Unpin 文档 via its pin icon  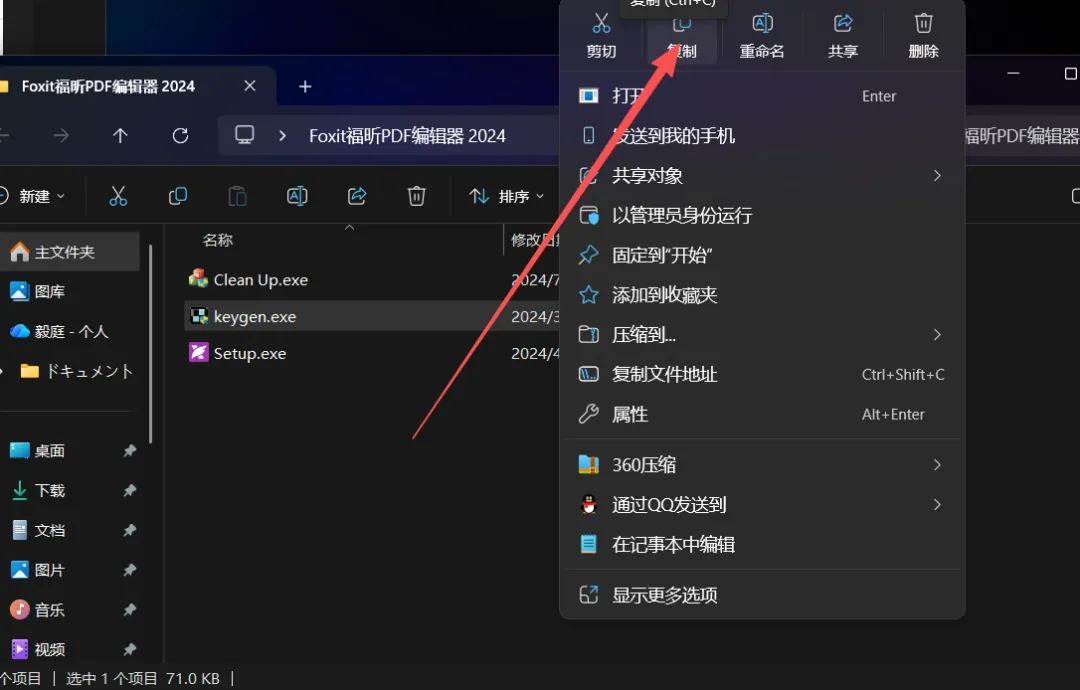[129, 530]
